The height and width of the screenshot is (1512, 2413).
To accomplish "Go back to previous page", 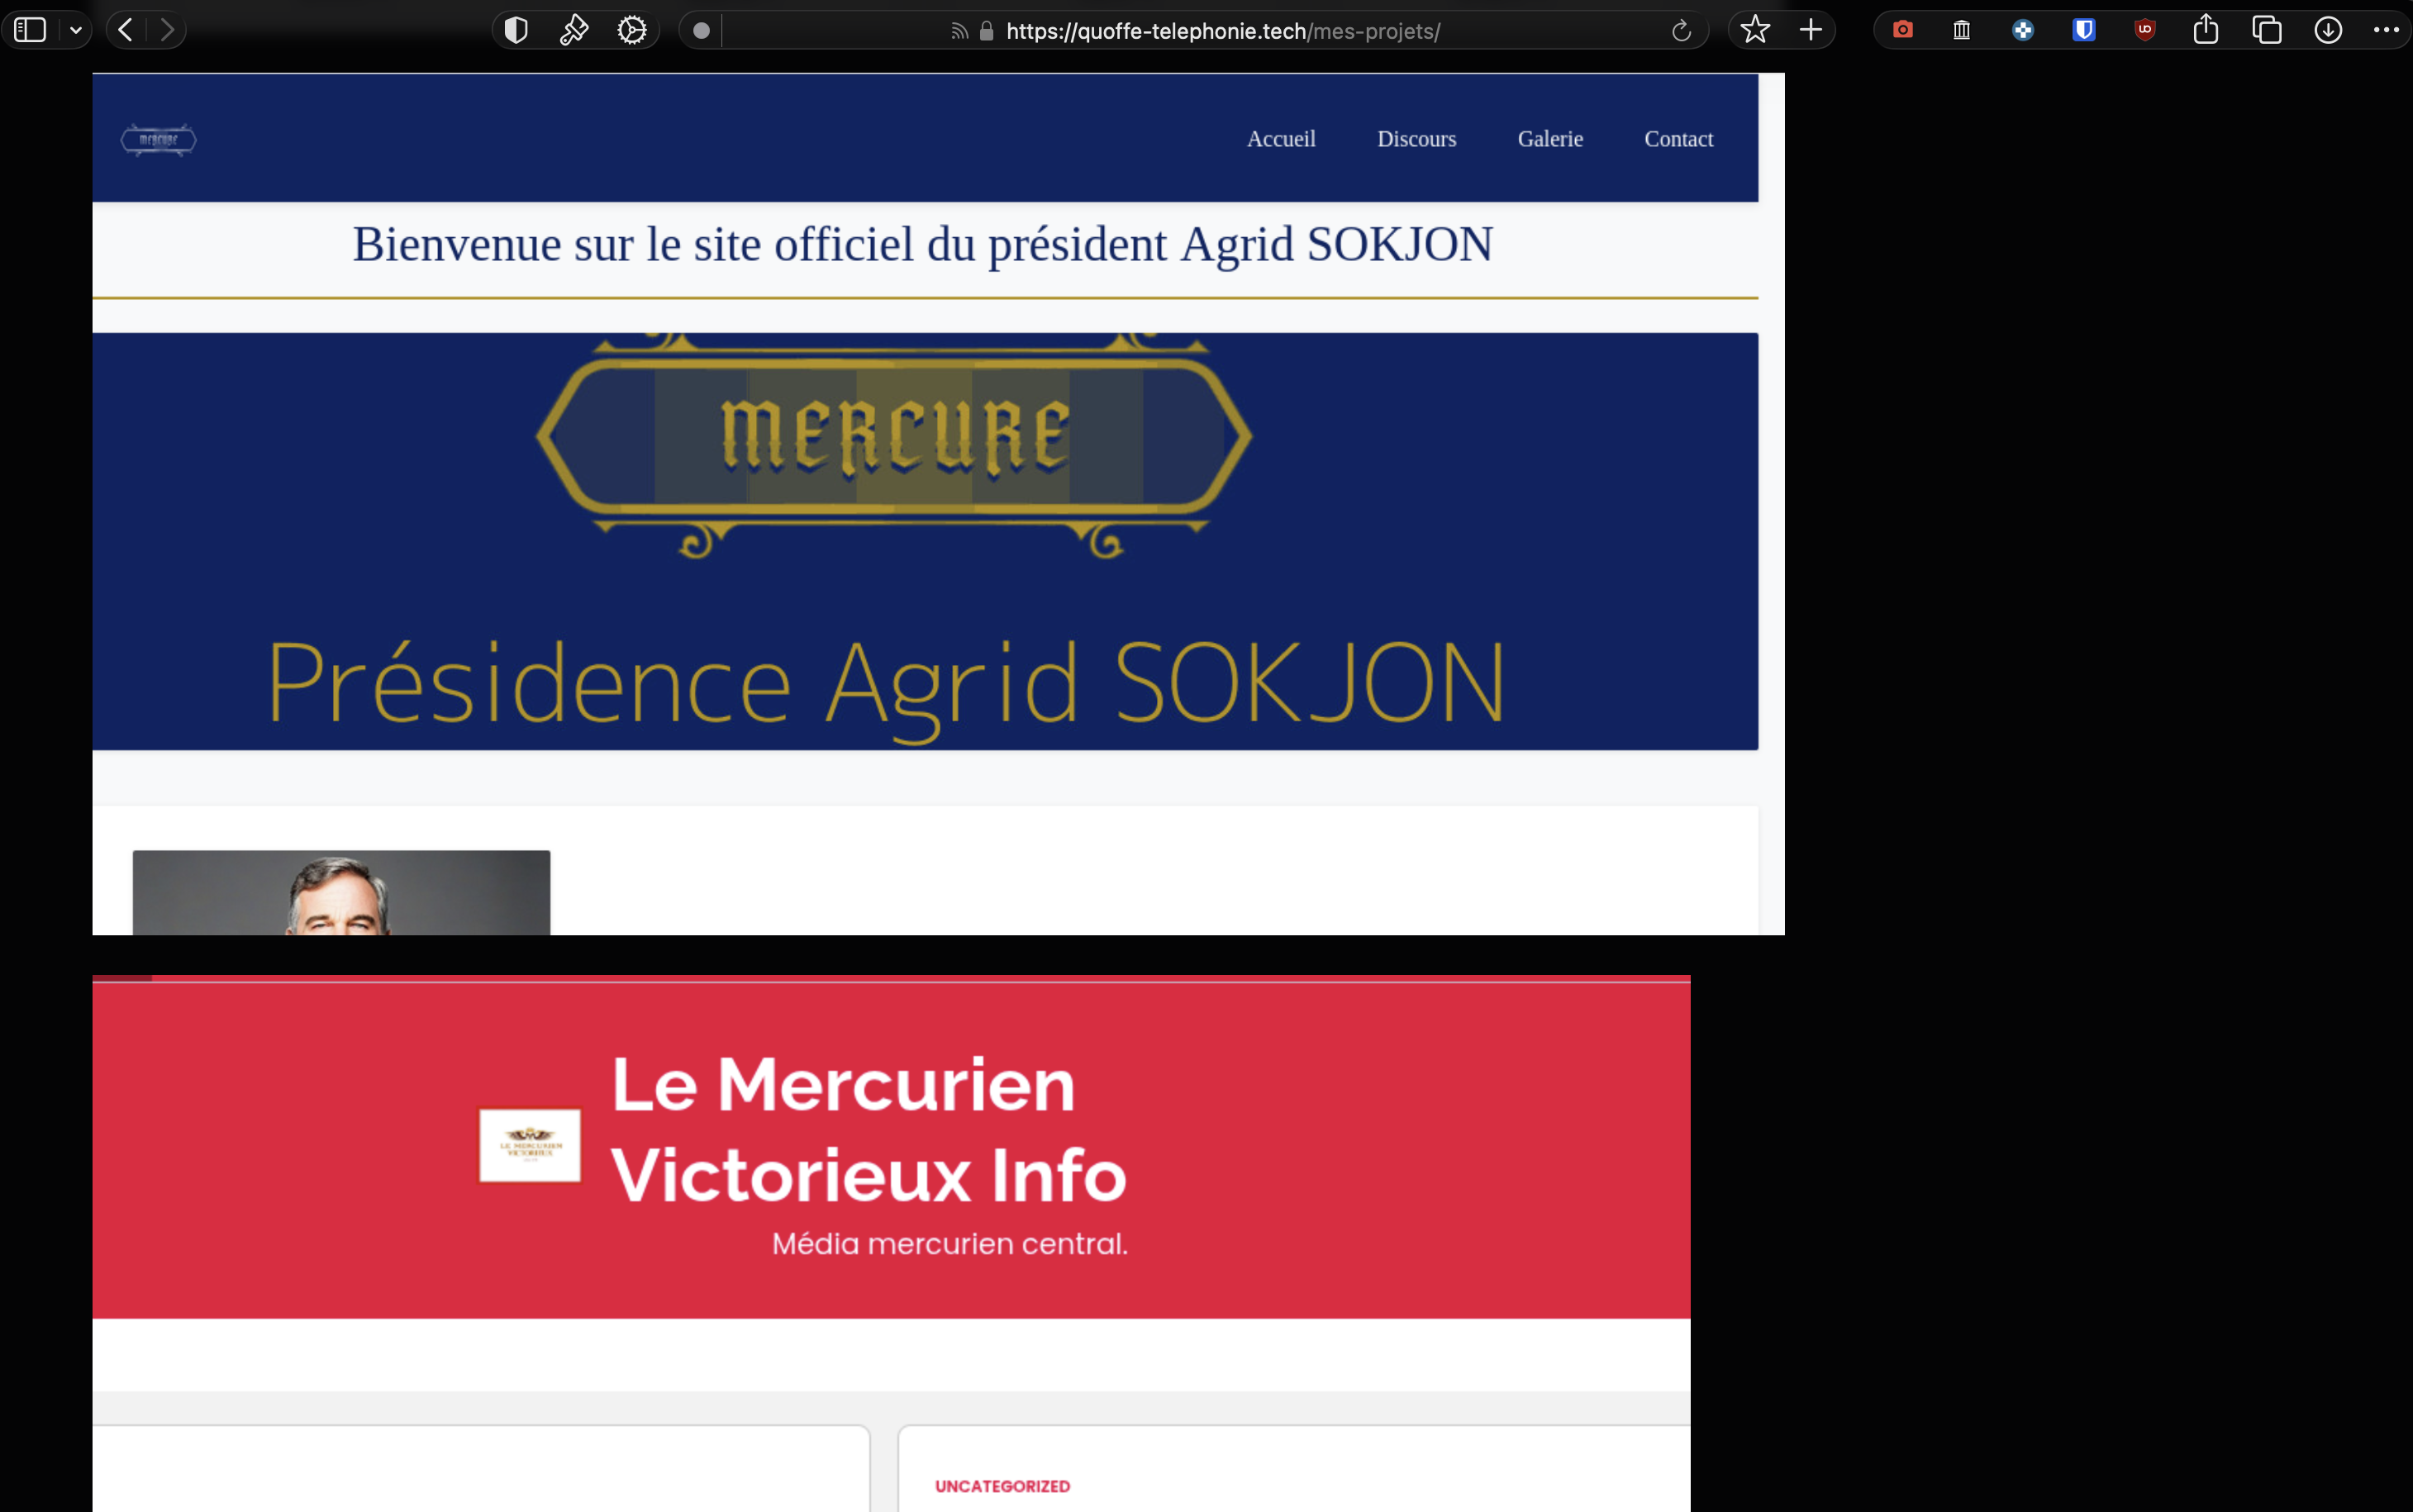I will 126,30.
